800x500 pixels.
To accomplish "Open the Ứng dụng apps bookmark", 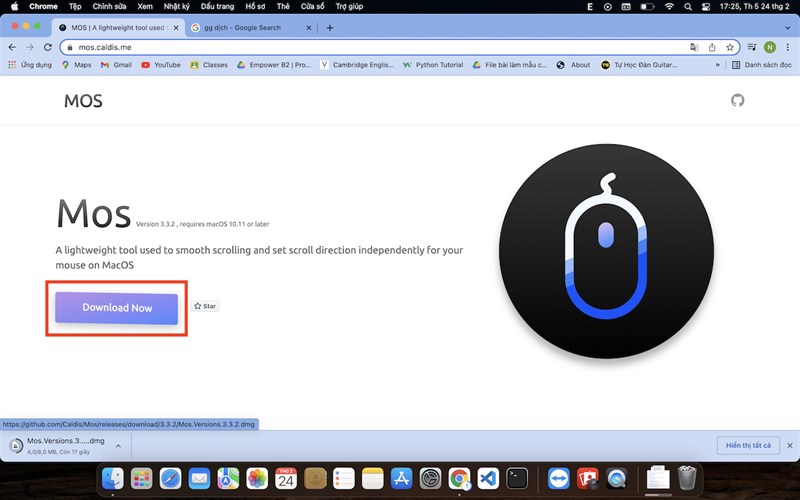I will 30,65.
